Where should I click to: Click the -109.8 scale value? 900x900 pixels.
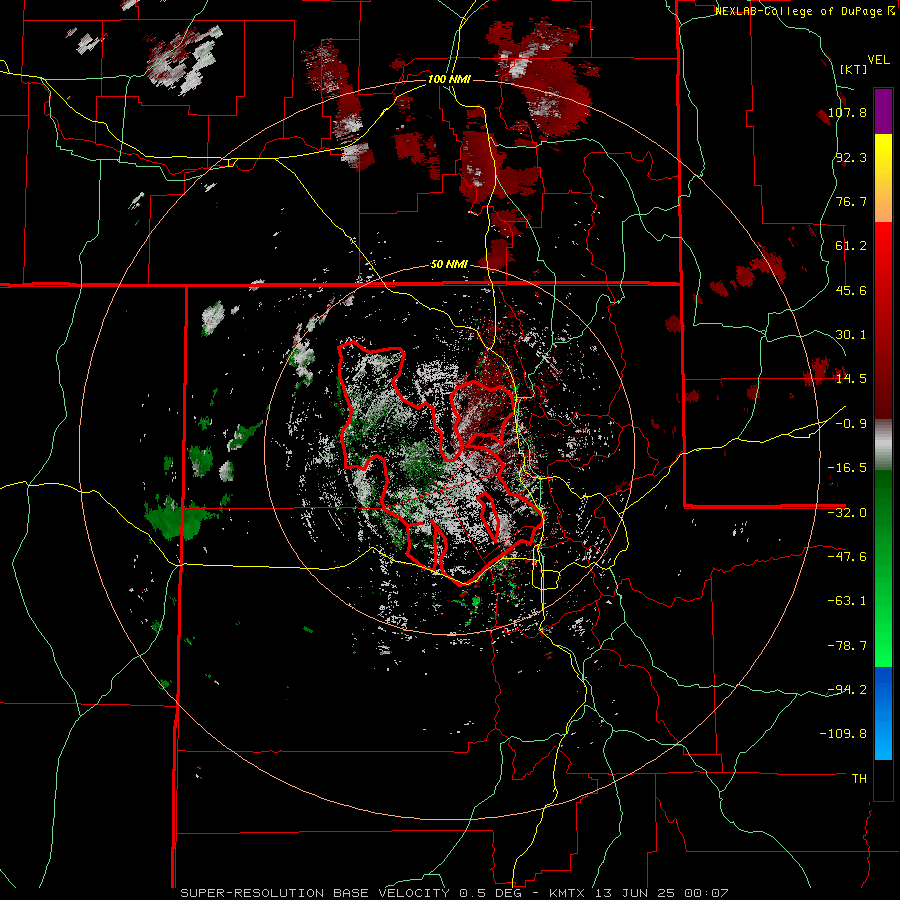844,734
